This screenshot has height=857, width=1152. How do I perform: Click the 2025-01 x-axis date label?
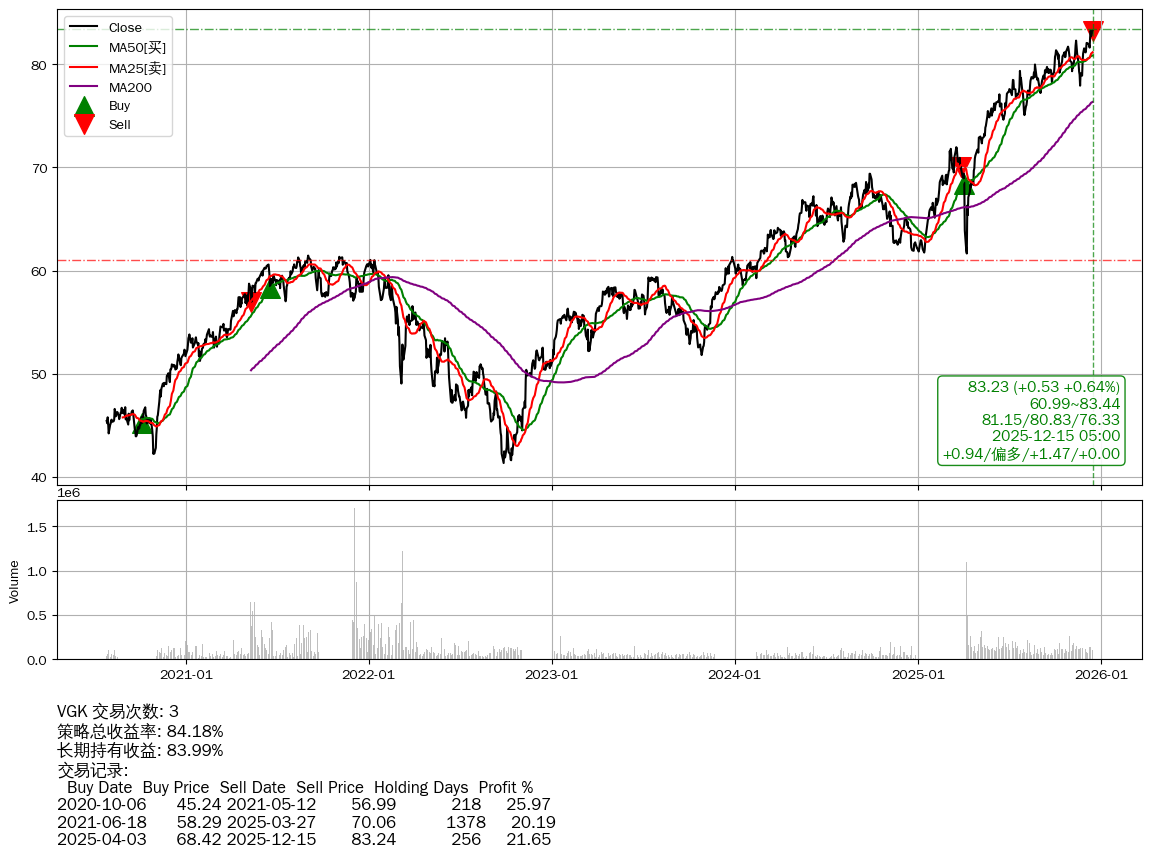pyautogui.click(x=918, y=675)
